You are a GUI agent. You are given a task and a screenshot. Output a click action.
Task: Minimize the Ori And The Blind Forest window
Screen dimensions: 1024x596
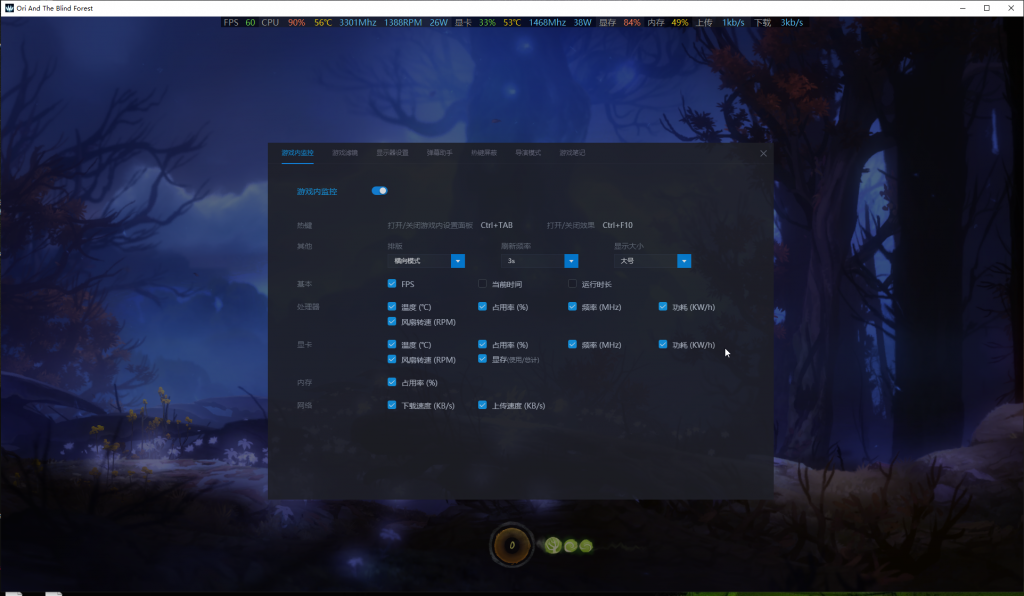tap(963, 8)
